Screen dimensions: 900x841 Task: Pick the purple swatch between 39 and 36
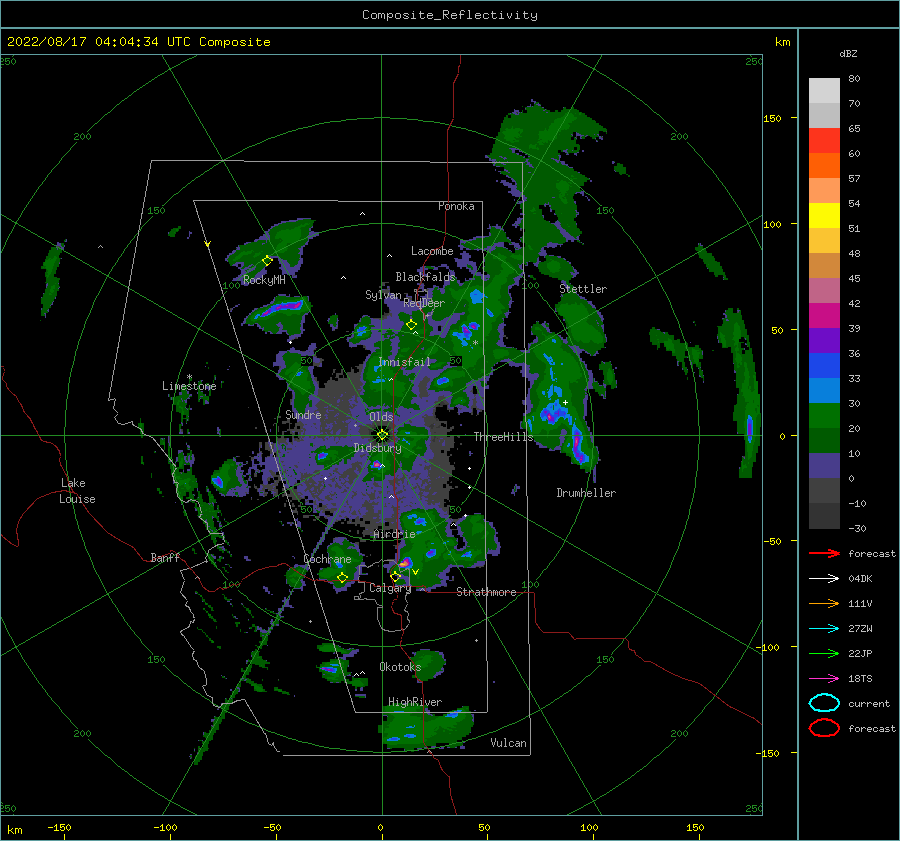point(824,340)
